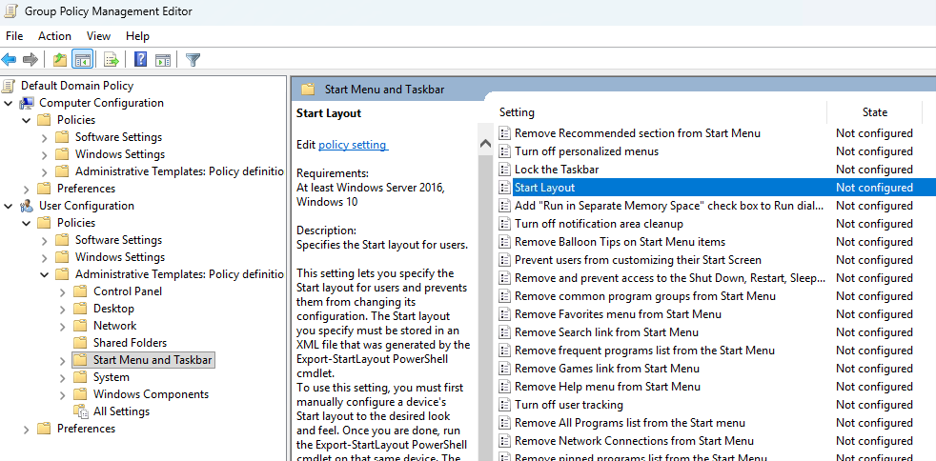This screenshot has height=461, width=936.
Task: Click the All Settings folder icon
Action: [81, 411]
